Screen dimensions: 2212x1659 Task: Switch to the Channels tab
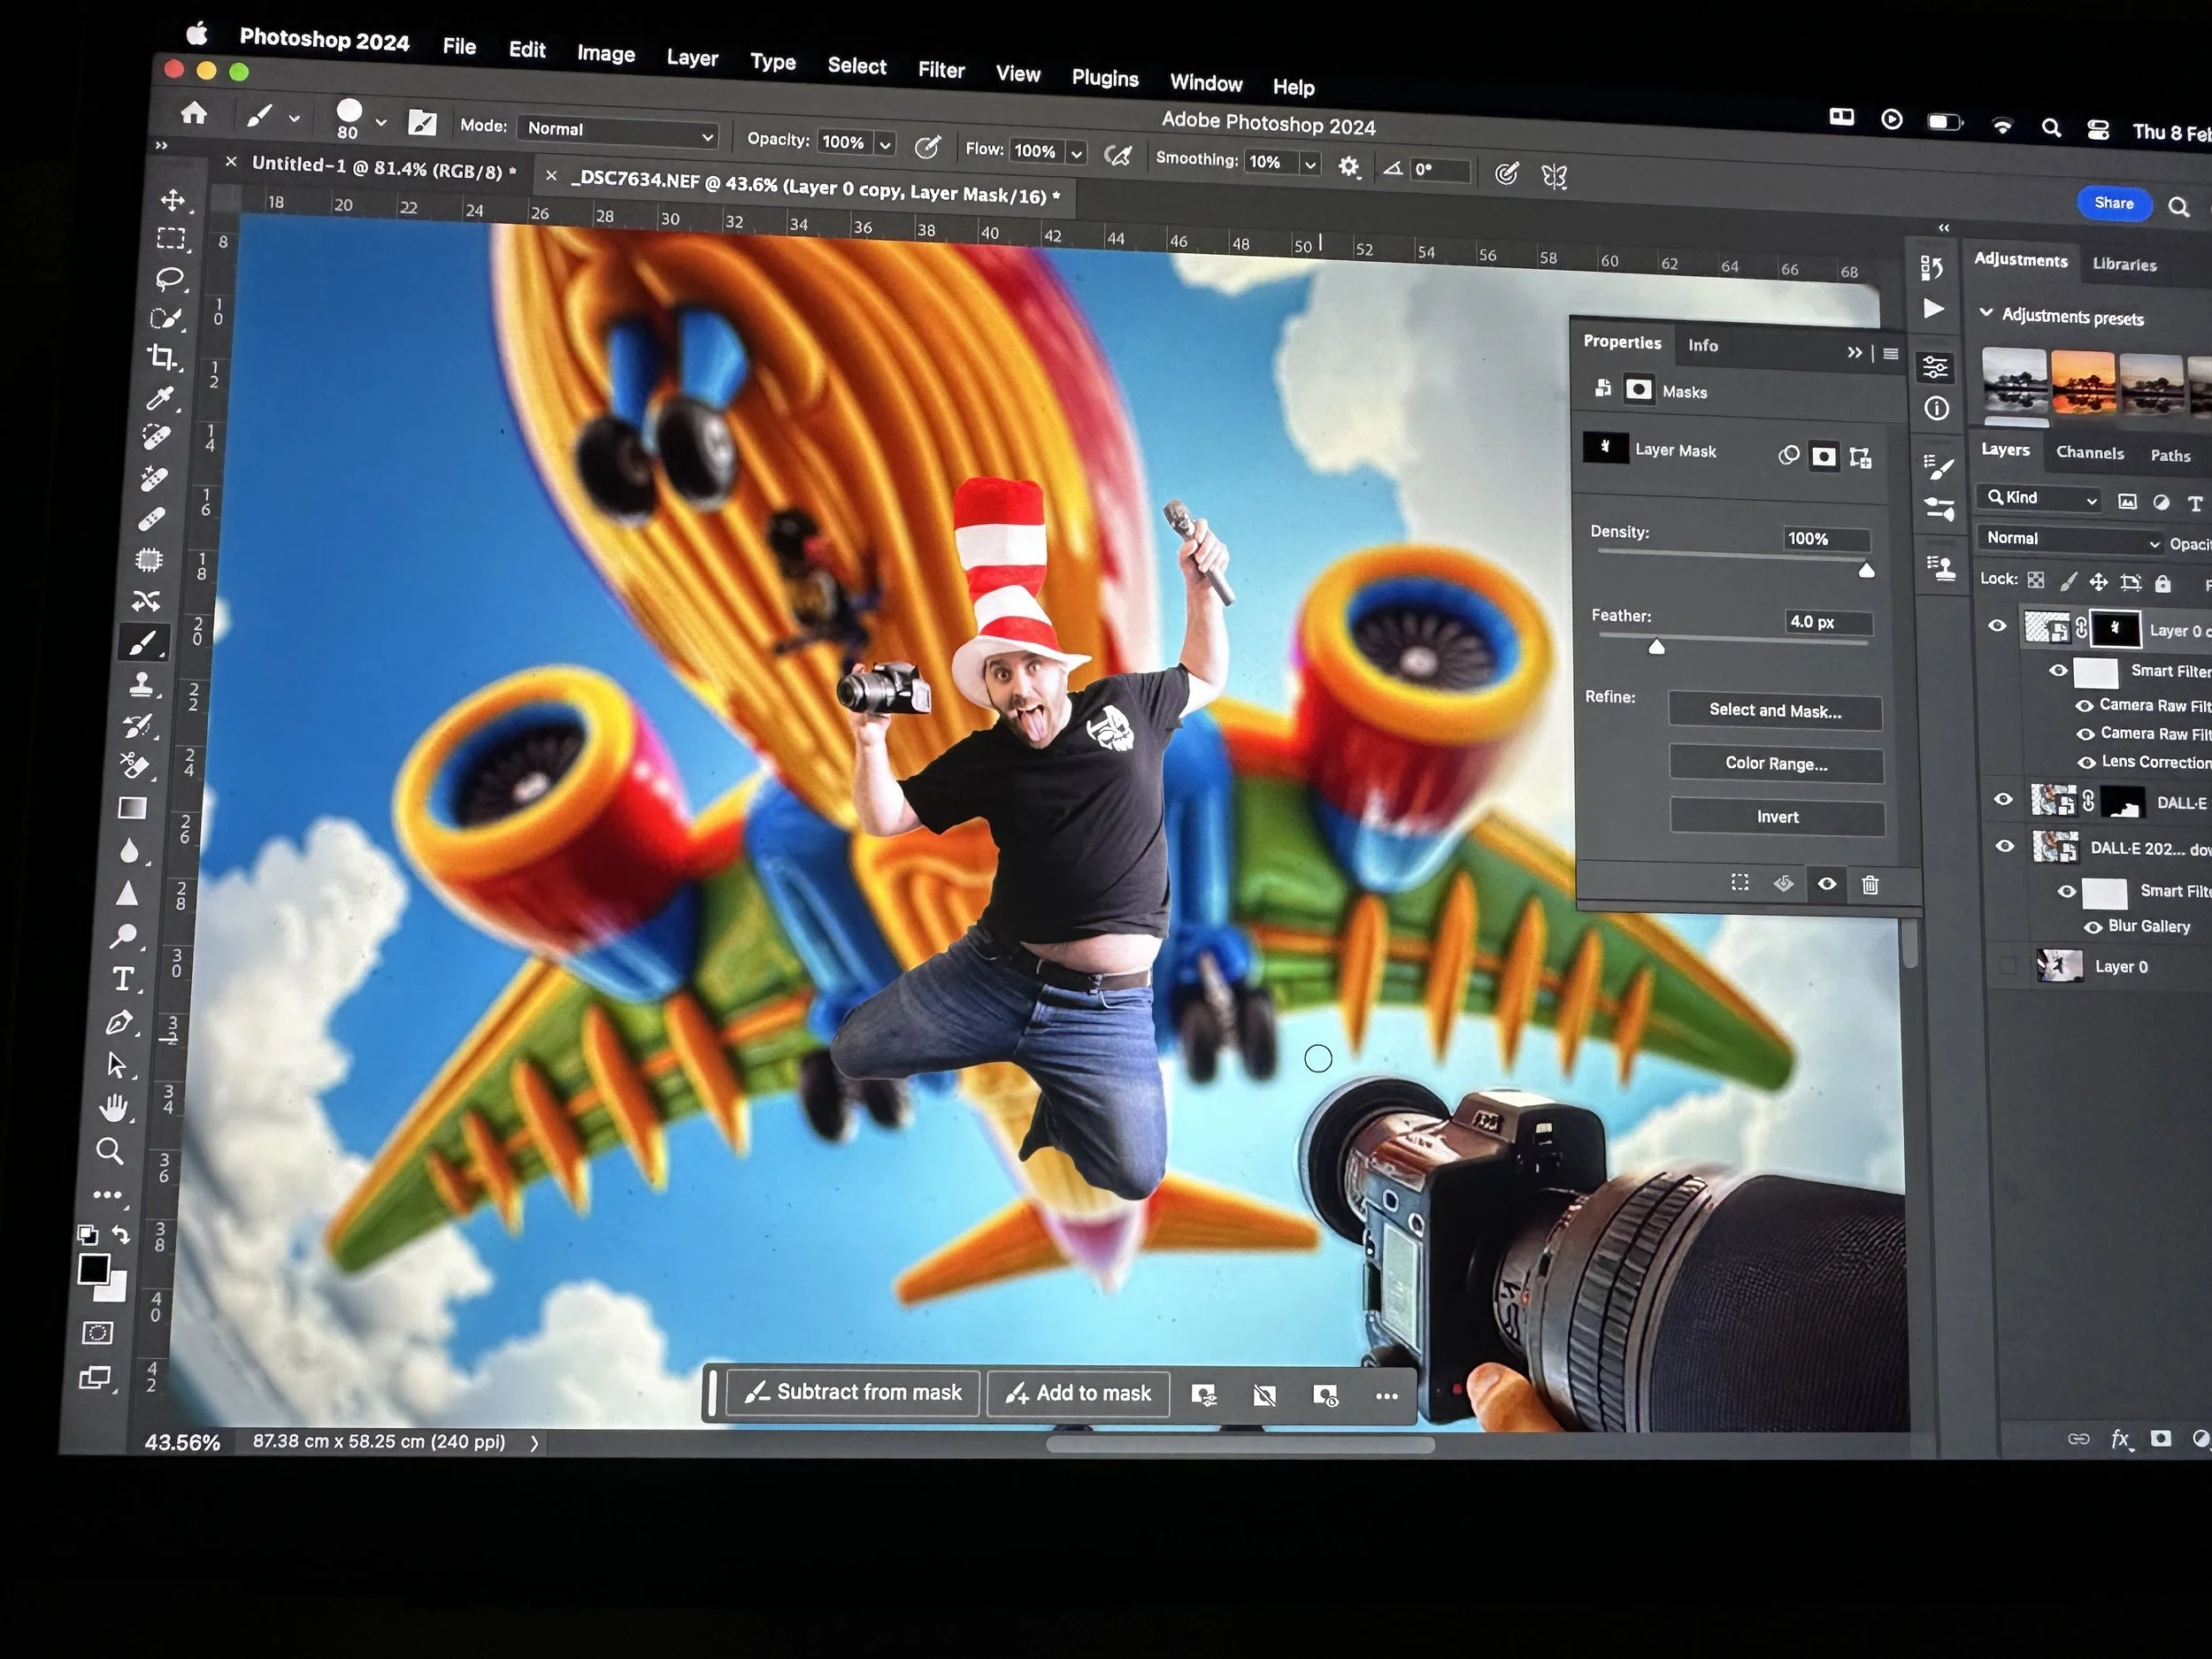coord(2089,453)
